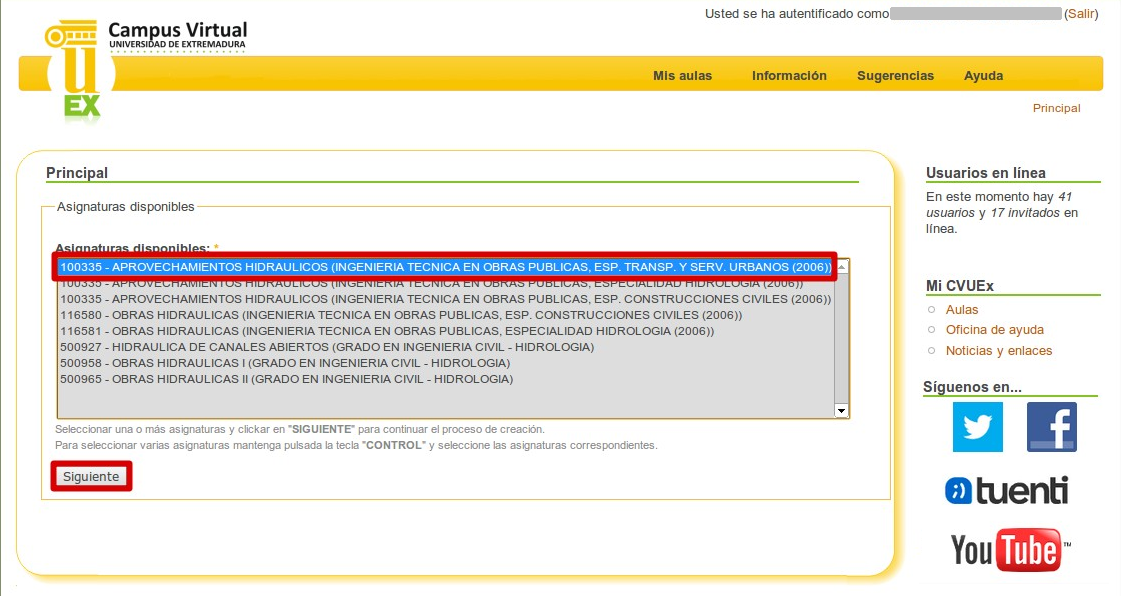Open the Oficina de ayuda link
The height and width of the screenshot is (596, 1121).
click(x=994, y=330)
